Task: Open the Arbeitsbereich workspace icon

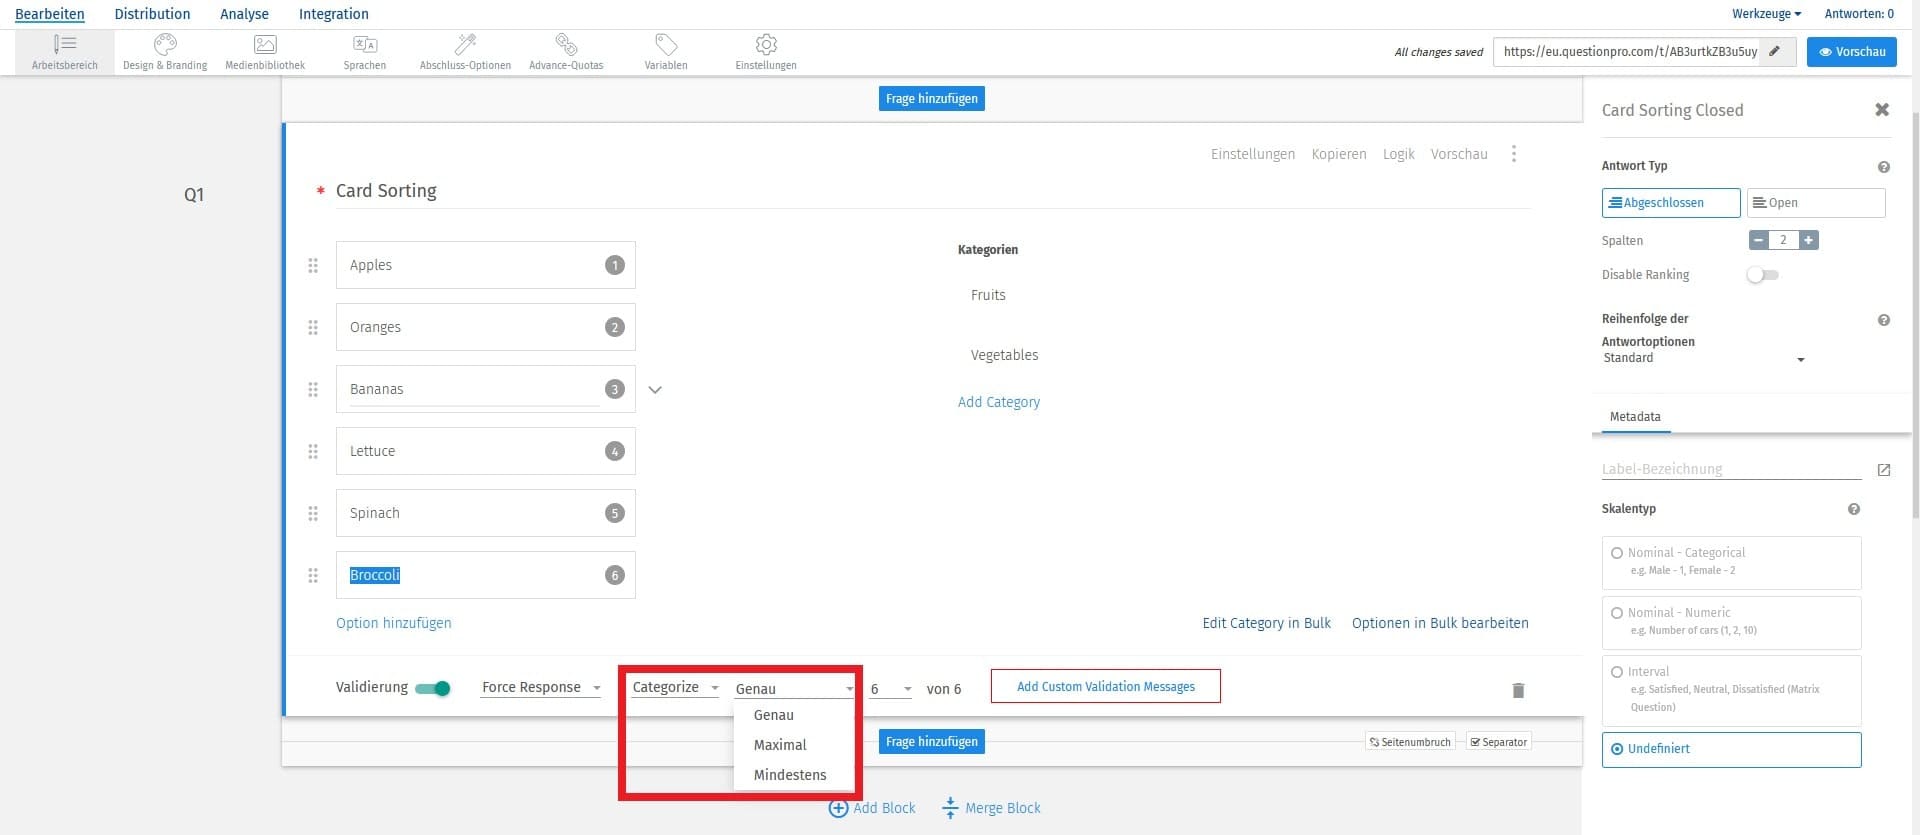Action: click(65, 44)
